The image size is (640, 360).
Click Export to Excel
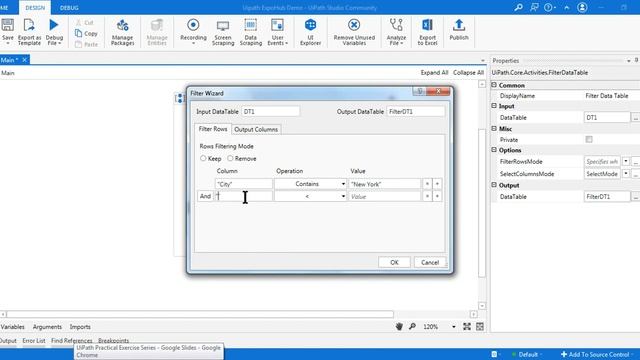427,32
